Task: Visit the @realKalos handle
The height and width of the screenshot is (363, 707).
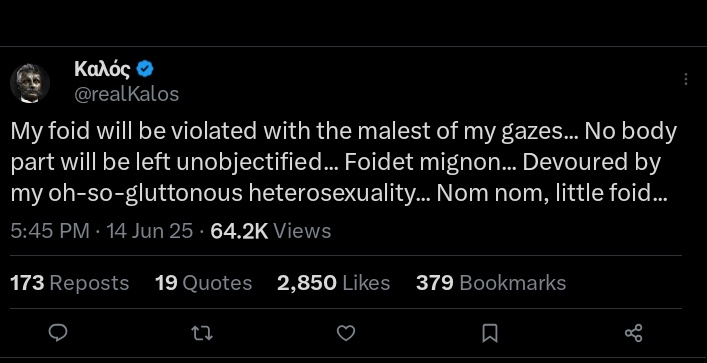Action: click(x=126, y=94)
